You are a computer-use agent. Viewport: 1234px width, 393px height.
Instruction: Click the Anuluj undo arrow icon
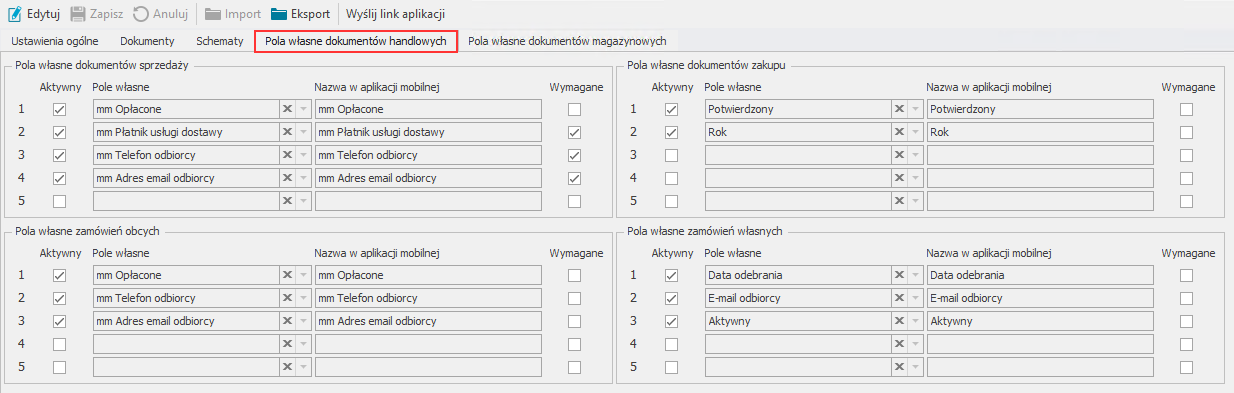(141, 14)
